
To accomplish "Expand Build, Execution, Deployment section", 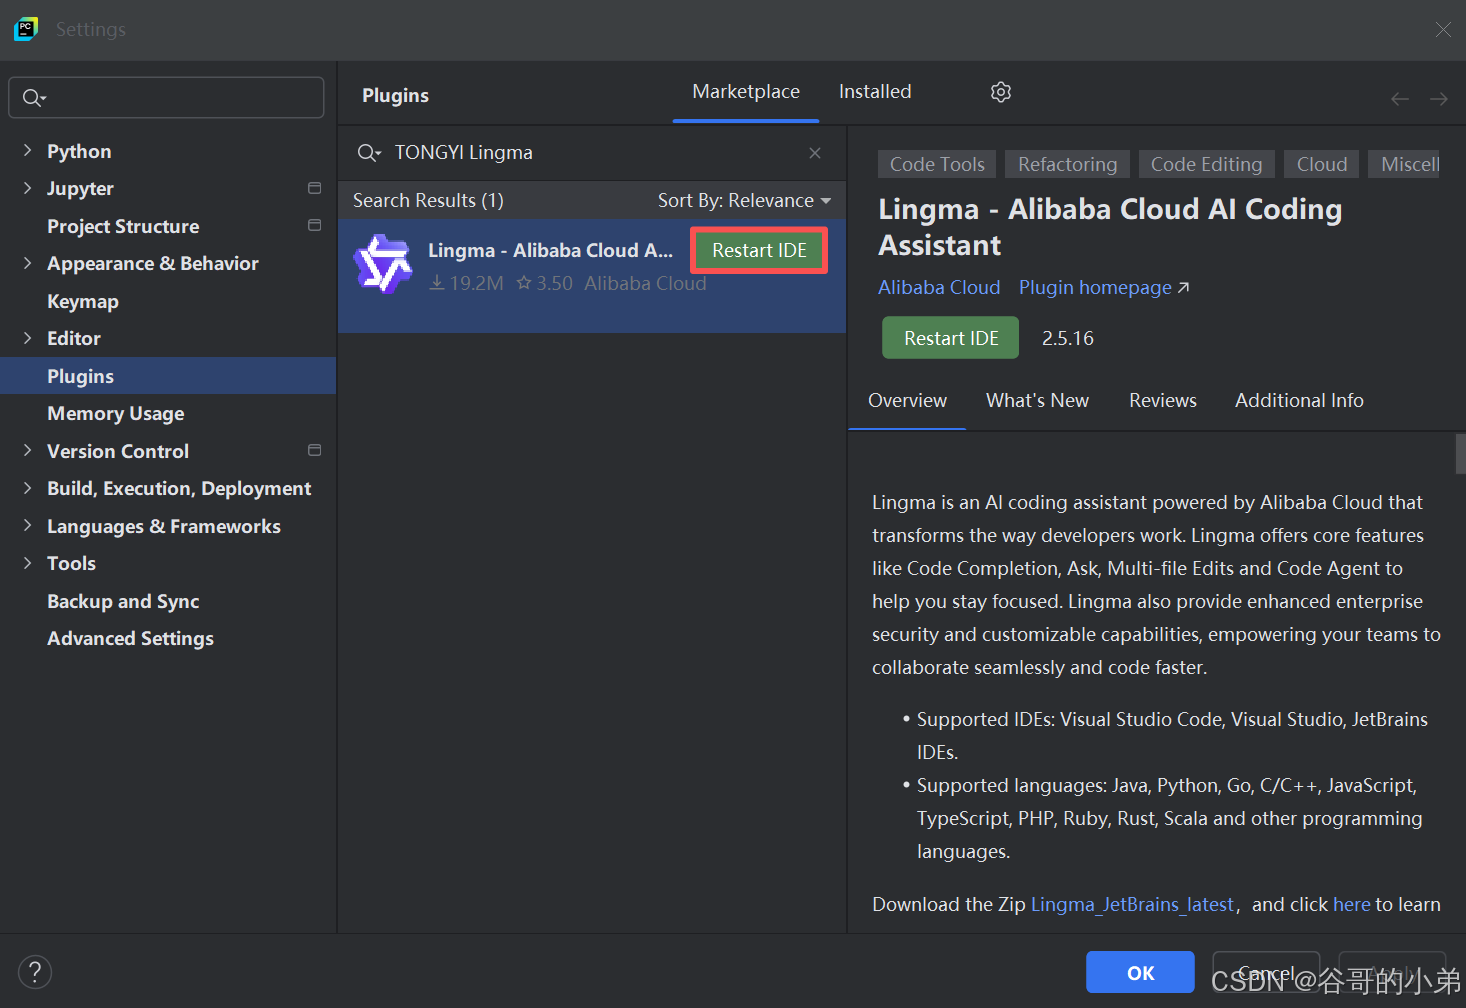I will [27, 488].
